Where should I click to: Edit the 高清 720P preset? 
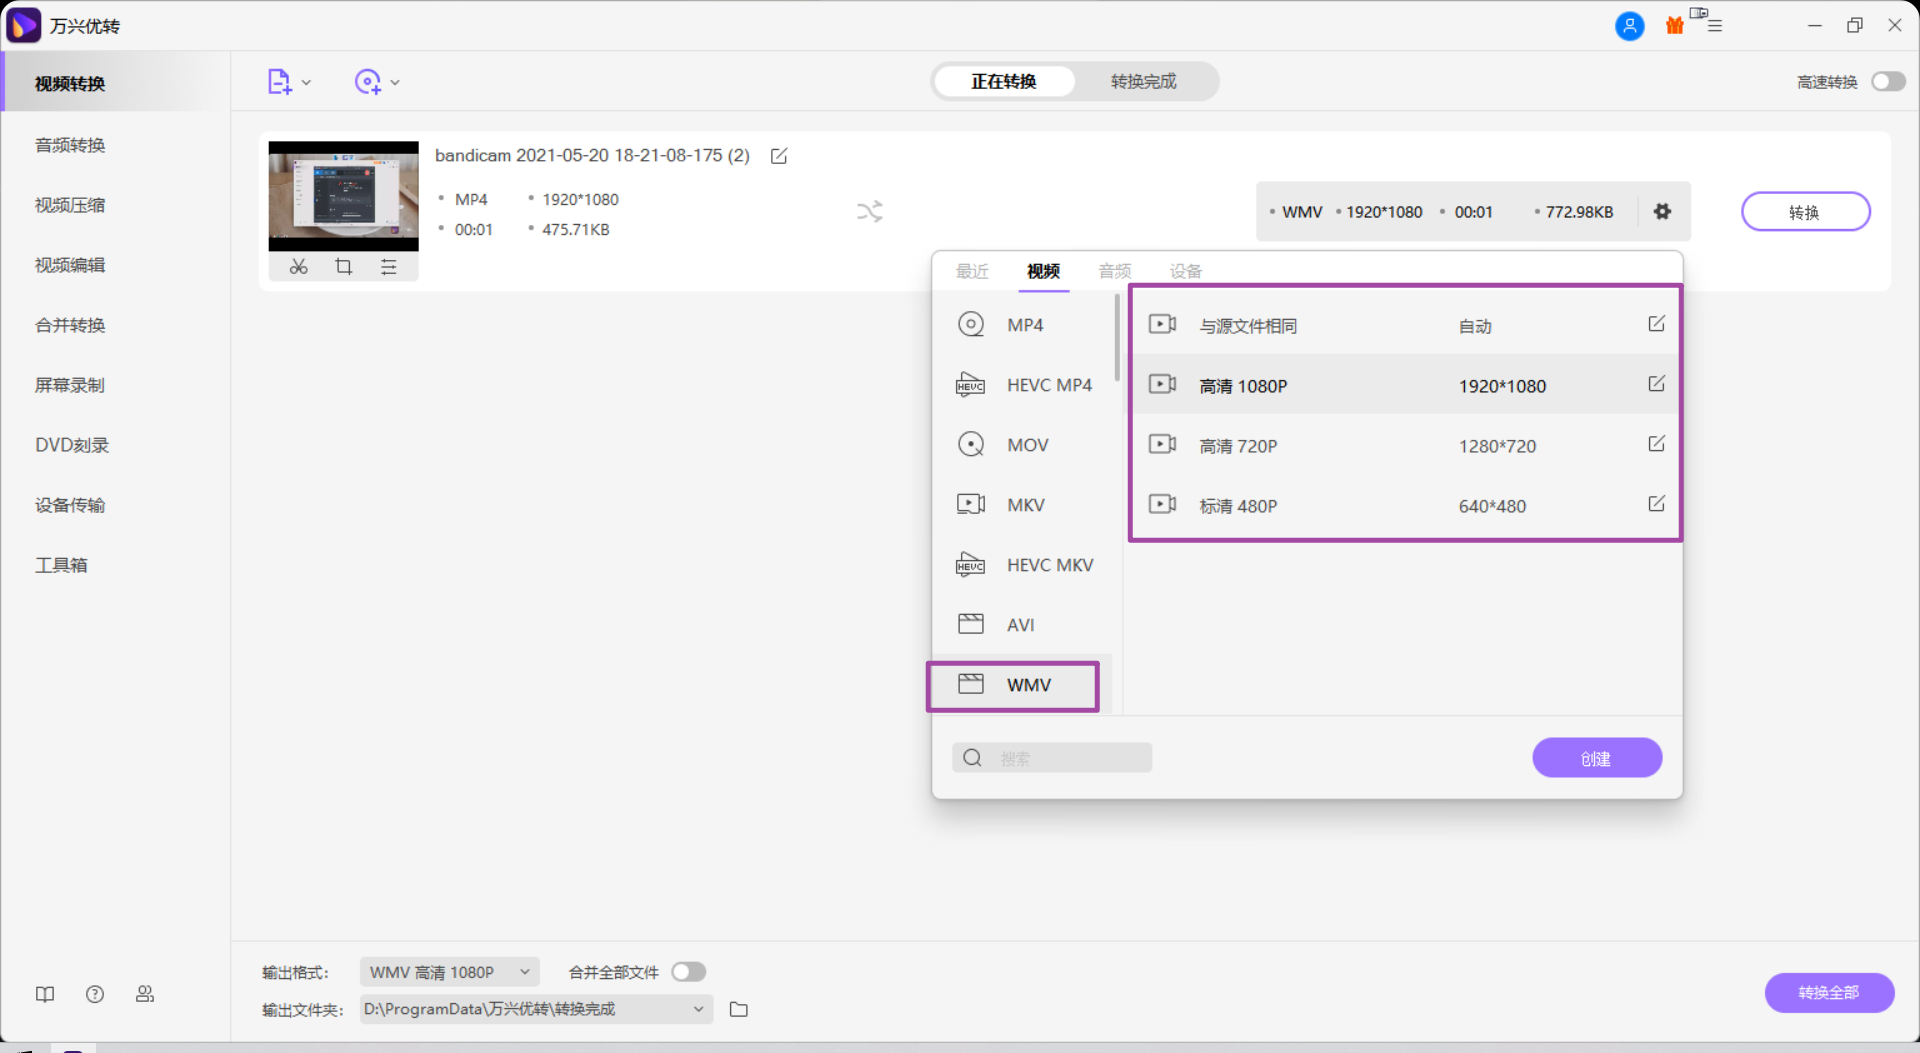tap(1656, 444)
